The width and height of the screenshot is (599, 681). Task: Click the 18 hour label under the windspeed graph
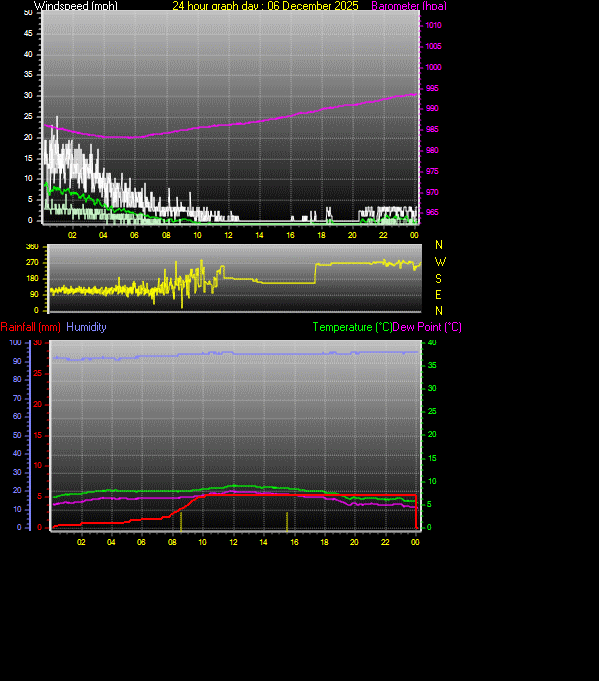pos(321,235)
